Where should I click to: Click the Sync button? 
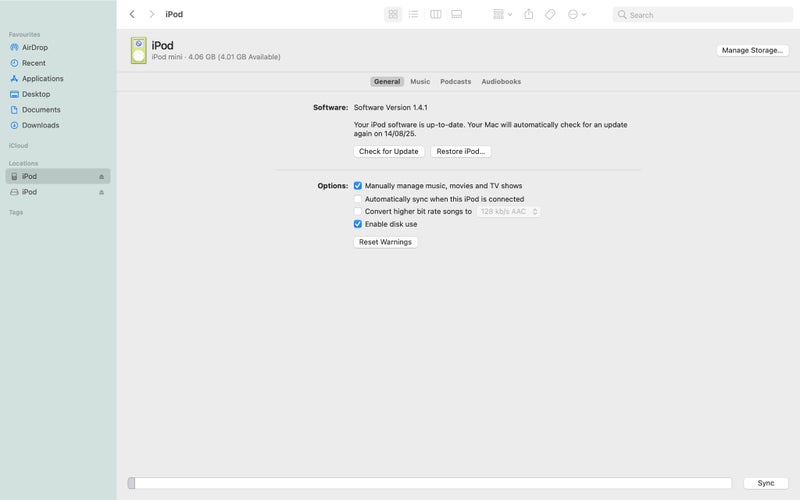[765, 483]
